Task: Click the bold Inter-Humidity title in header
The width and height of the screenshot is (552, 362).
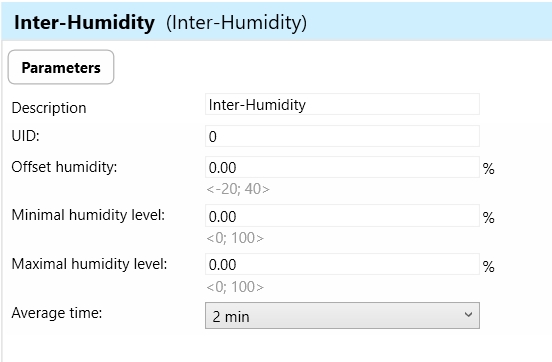Action: pos(84,23)
